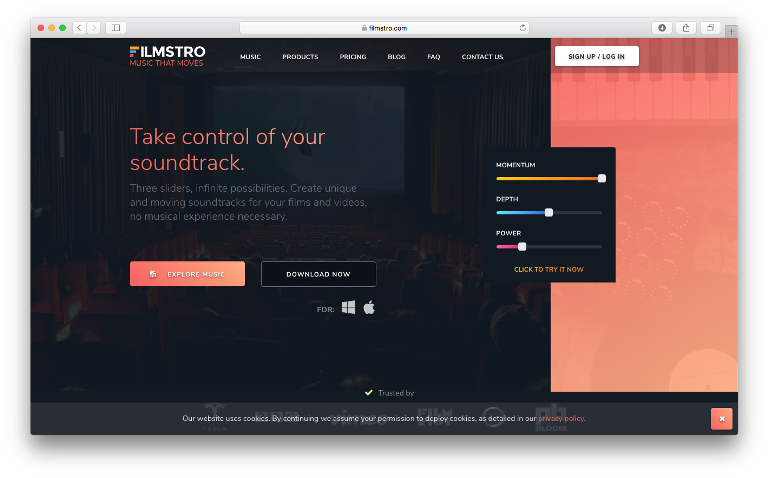The width and height of the screenshot is (768, 478).
Task: Click Sign Up / Log In button
Action: [x=597, y=56]
